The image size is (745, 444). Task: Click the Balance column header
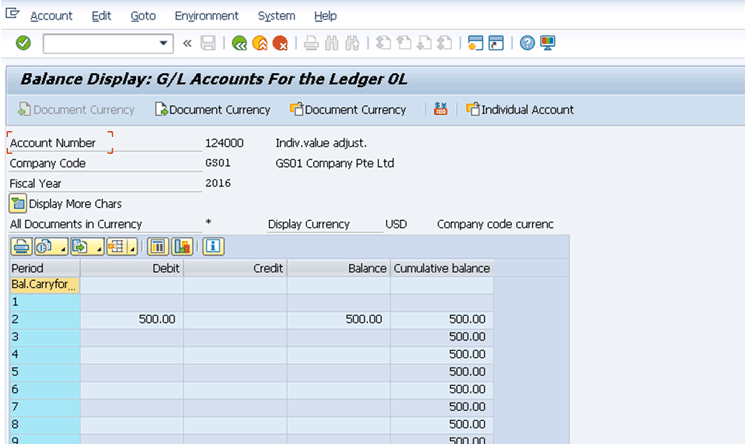pos(339,268)
